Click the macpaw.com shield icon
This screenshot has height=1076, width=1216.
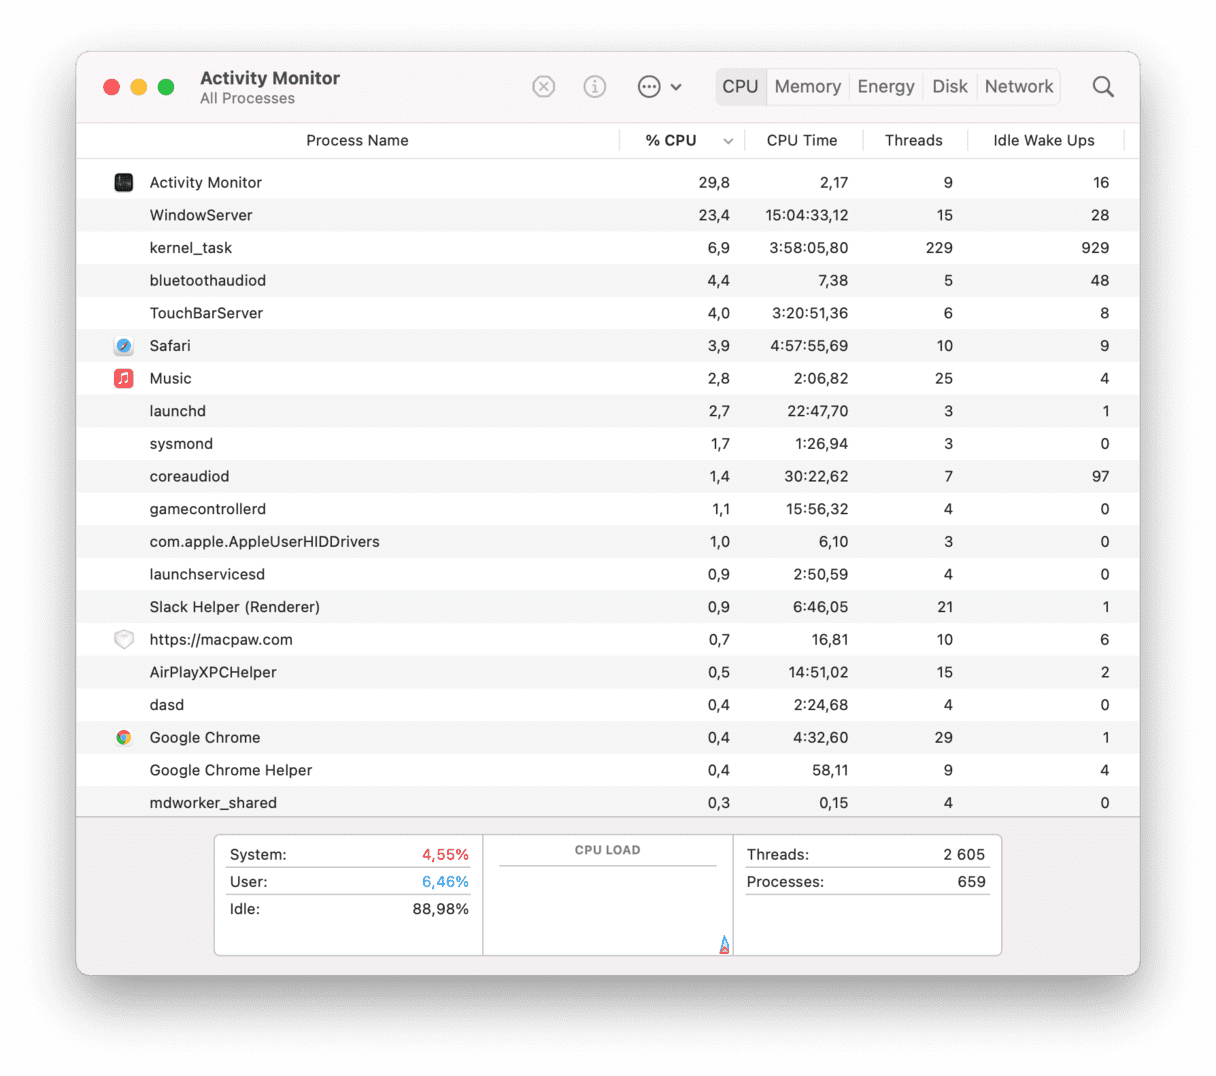pyautogui.click(x=124, y=640)
